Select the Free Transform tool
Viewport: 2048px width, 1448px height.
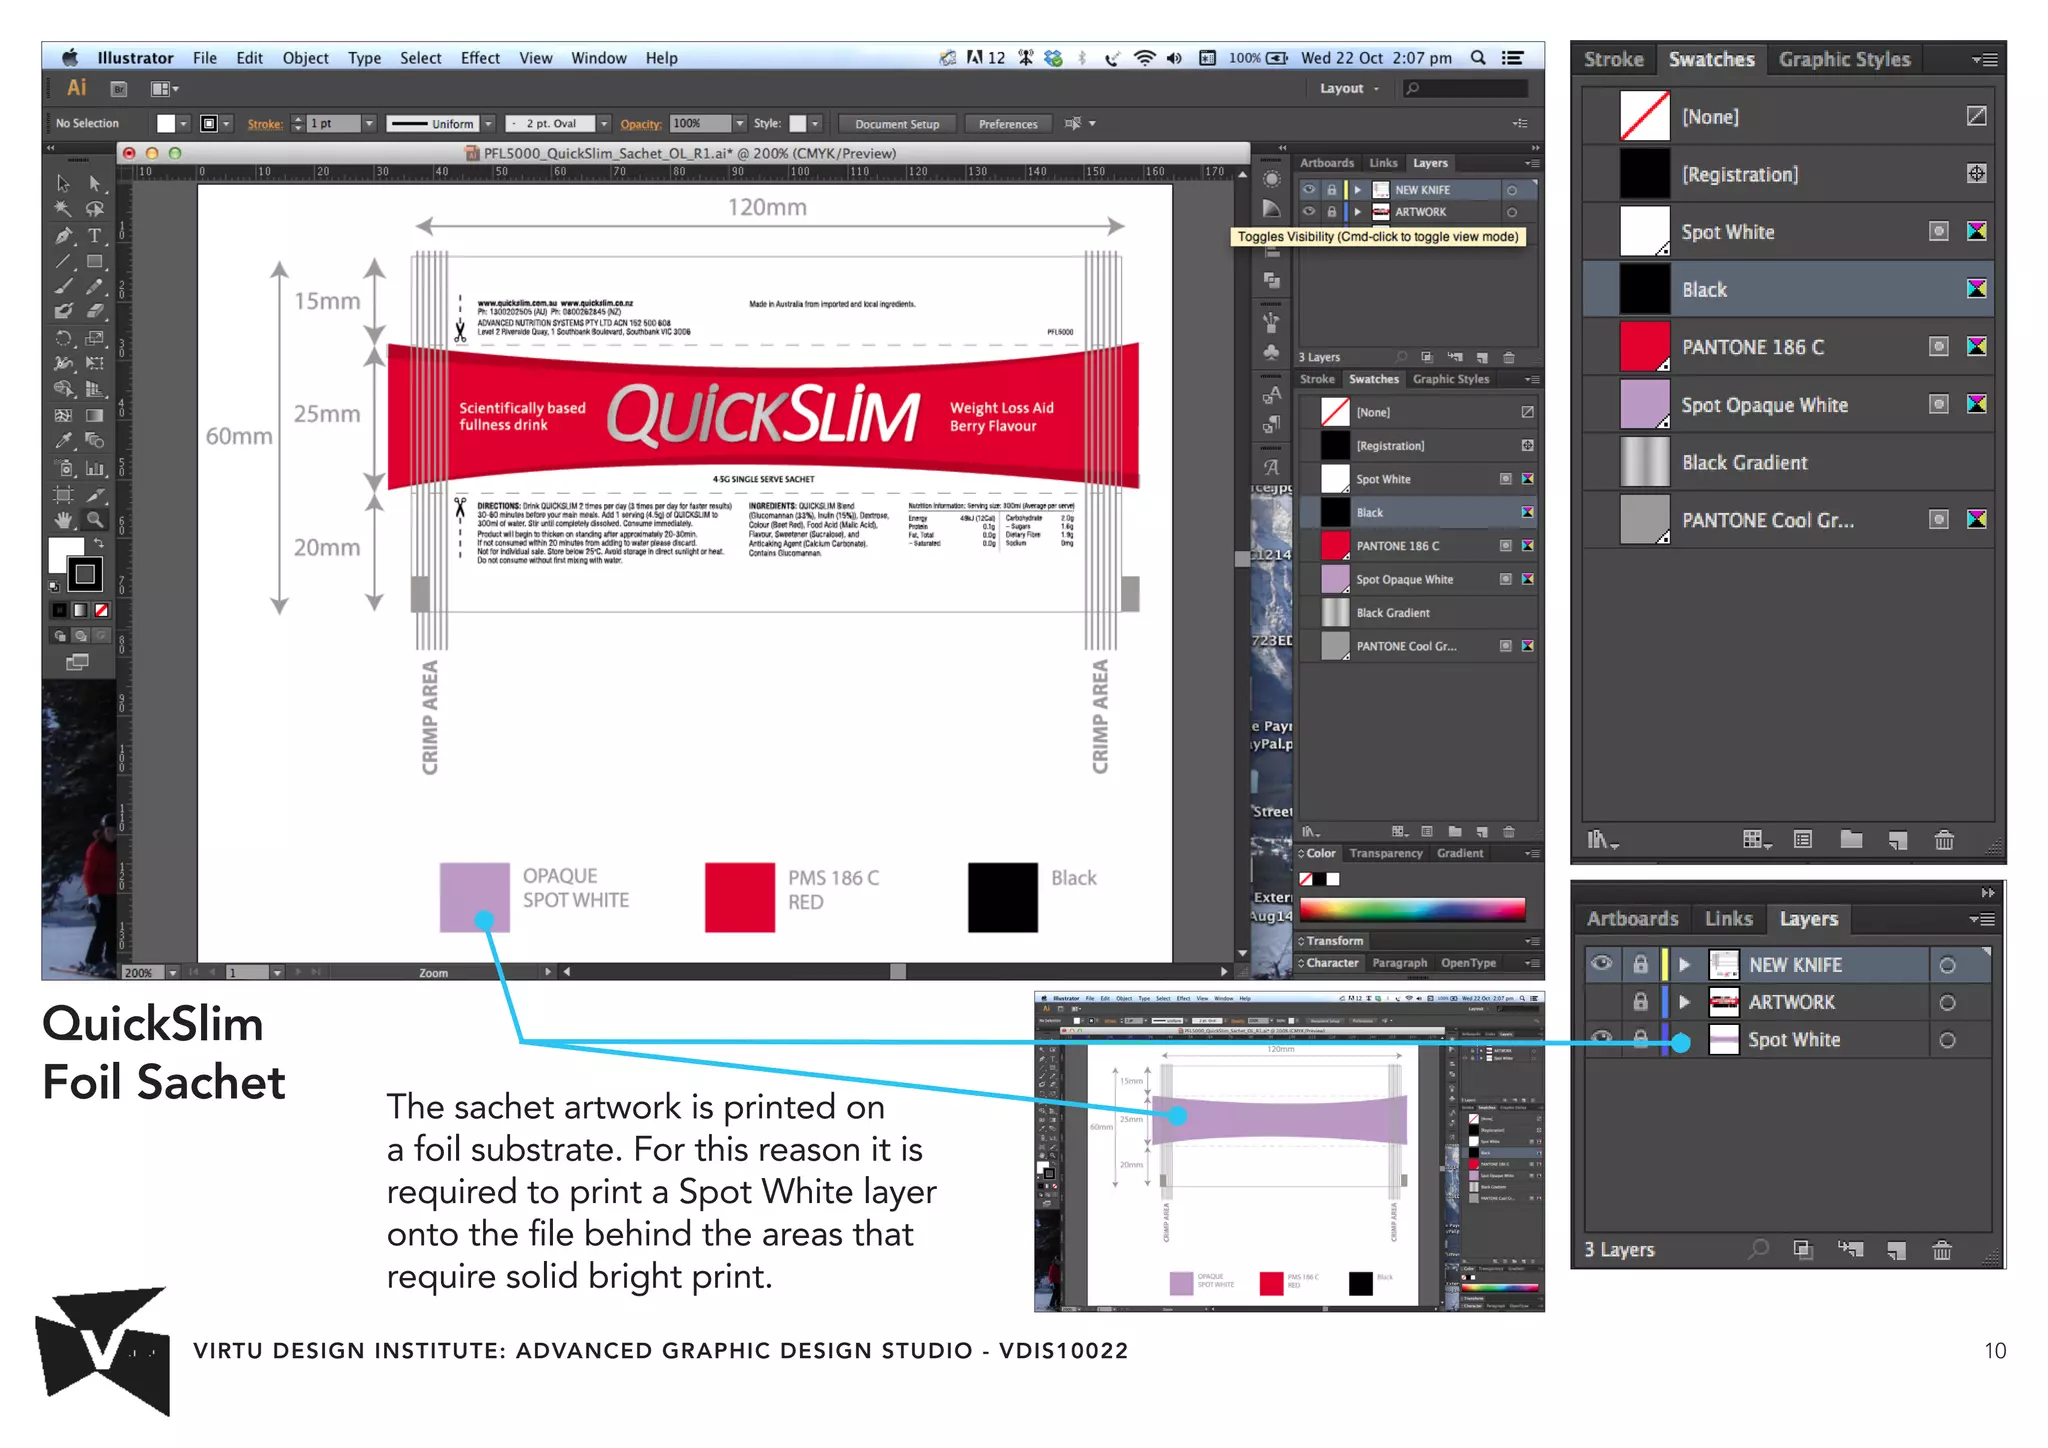point(95,363)
